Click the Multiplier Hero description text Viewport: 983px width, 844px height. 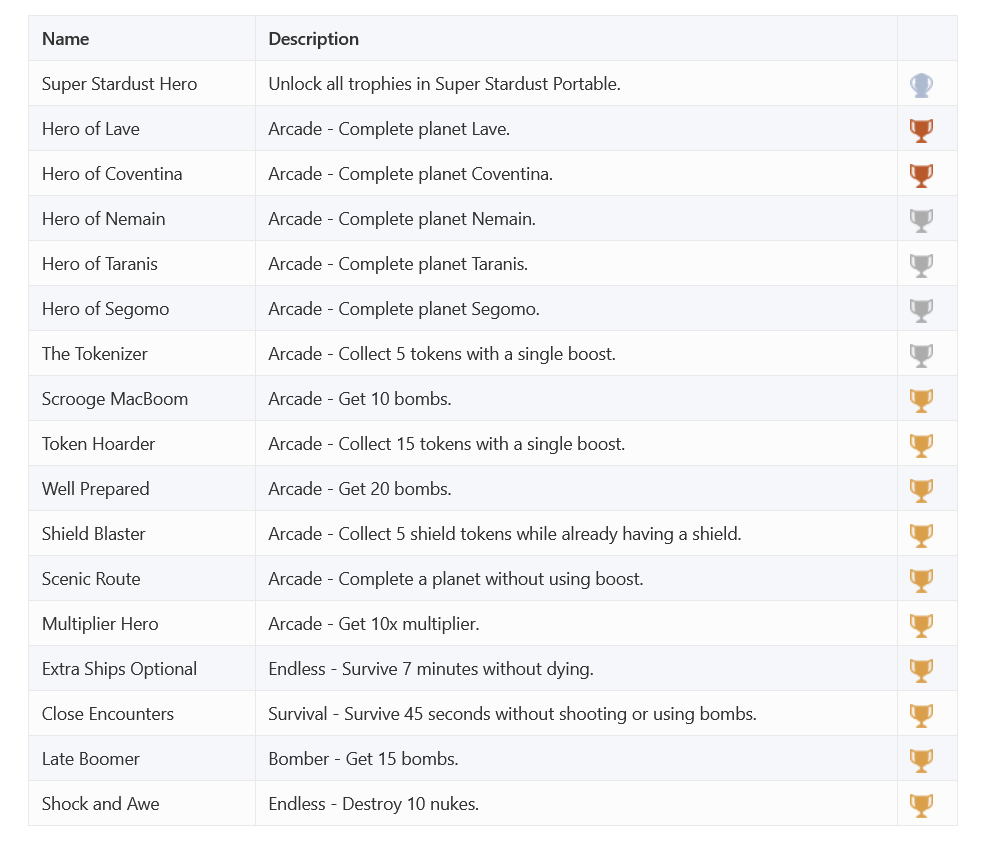pos(373,624)
